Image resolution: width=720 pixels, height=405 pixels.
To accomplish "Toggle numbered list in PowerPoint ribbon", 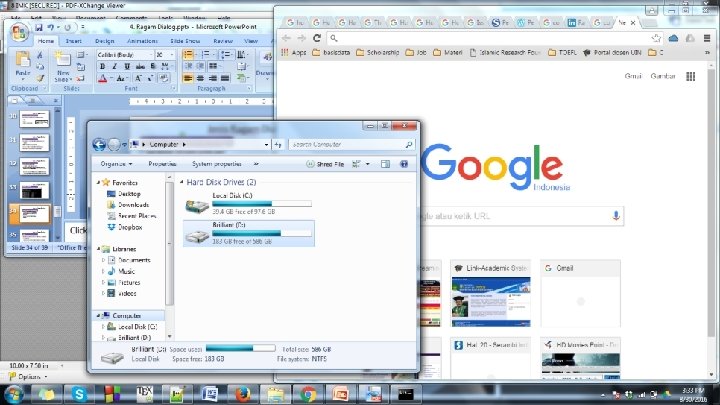I will (205, 55).
